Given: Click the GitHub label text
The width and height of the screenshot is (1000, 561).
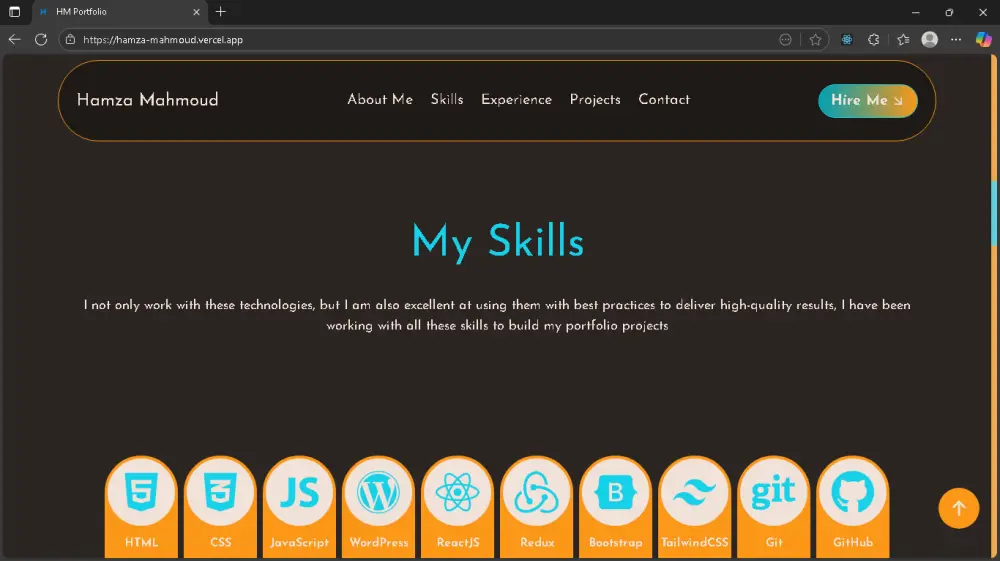Looking at the screenshot, I should (853, 543).
